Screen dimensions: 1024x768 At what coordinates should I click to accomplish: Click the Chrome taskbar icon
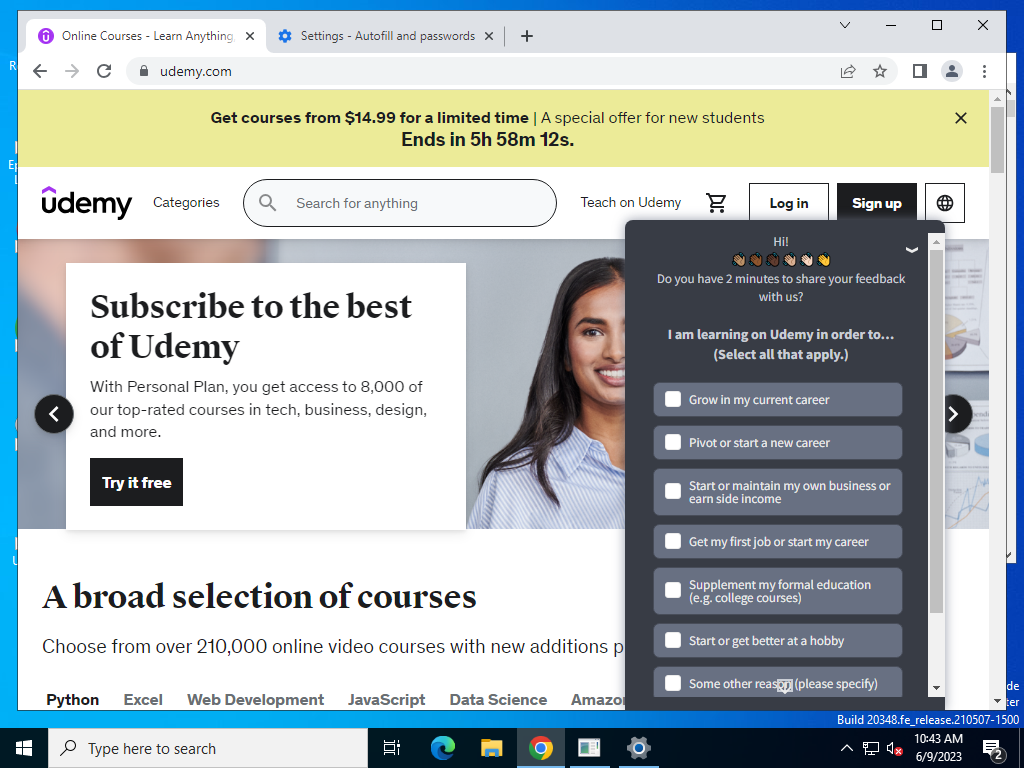tap(541, 748)
